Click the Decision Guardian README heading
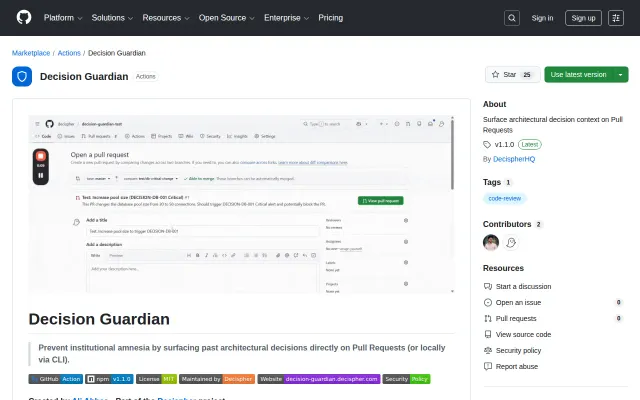 tap(99, 319)
